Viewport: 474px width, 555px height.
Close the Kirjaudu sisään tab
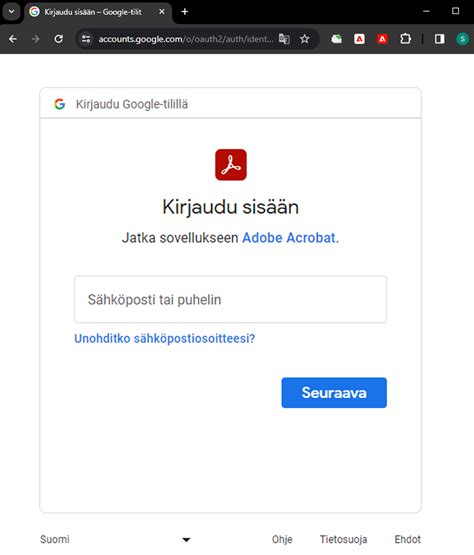162,12
